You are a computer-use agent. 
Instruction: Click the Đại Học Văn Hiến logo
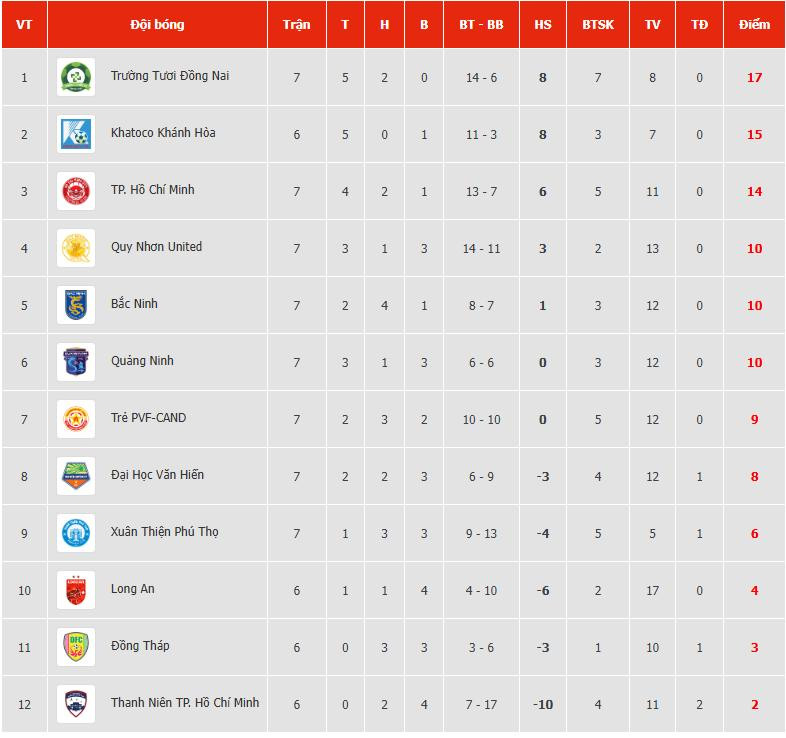76,476
